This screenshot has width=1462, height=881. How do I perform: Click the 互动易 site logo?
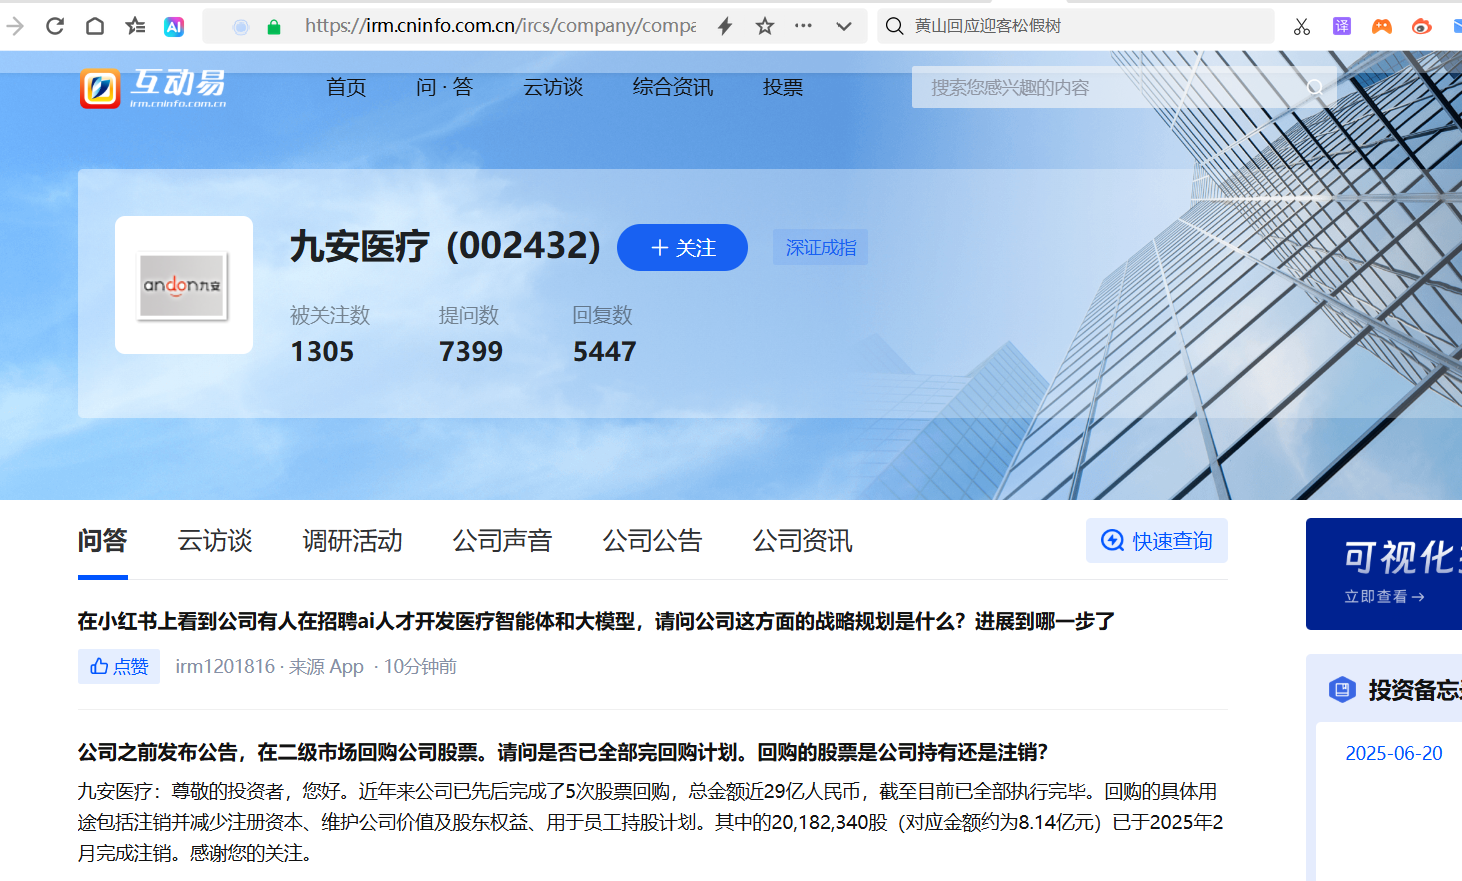click(x=153, y=88)
